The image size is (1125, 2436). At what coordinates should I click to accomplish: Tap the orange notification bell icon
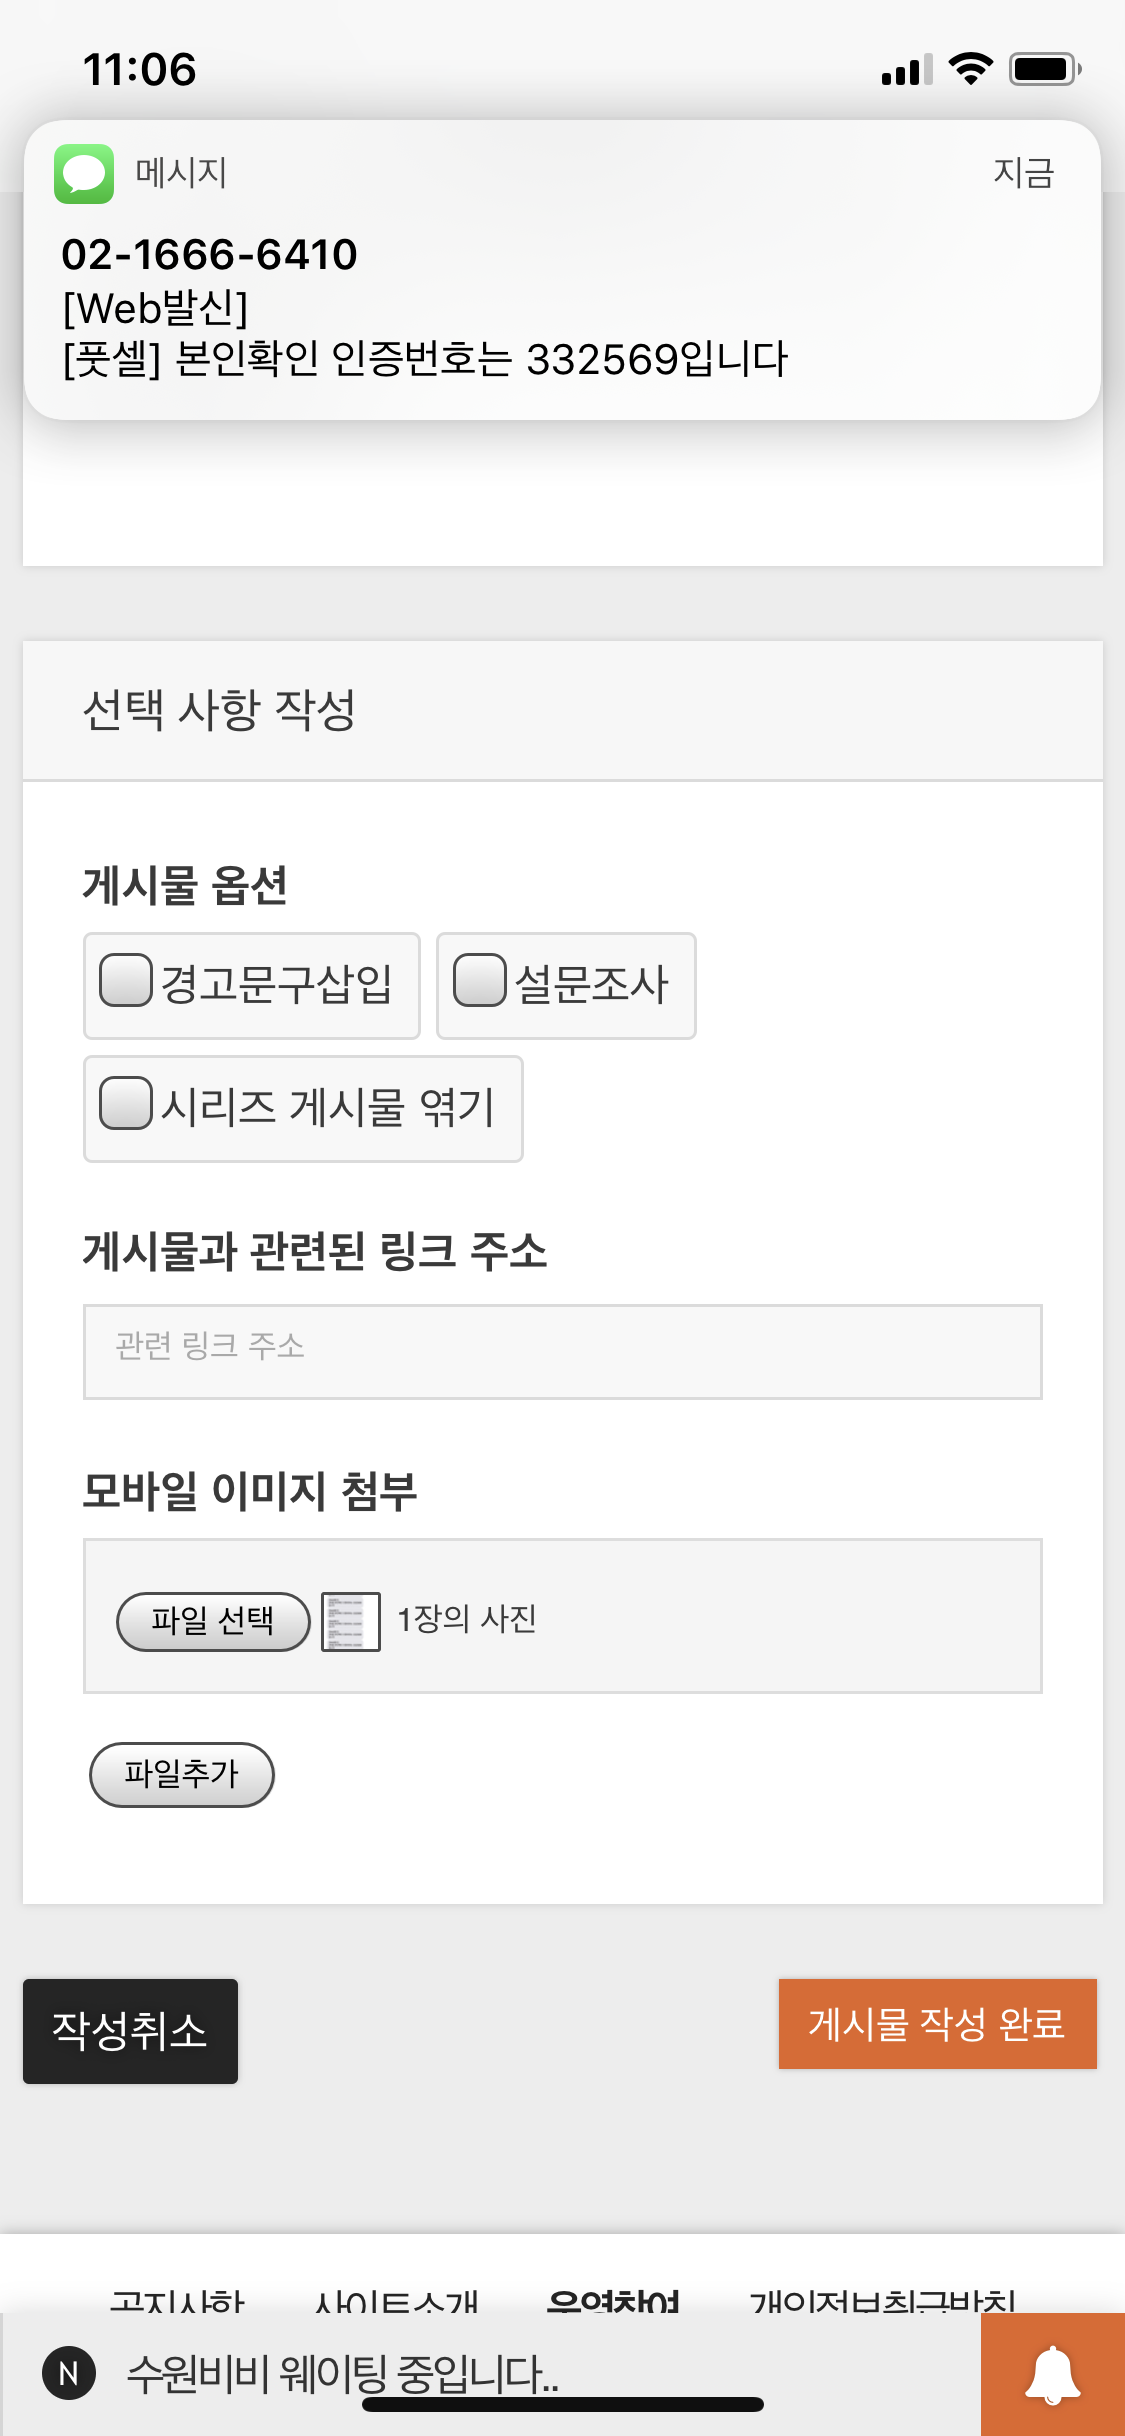pyautogui.click(x=1053, y=2374)
